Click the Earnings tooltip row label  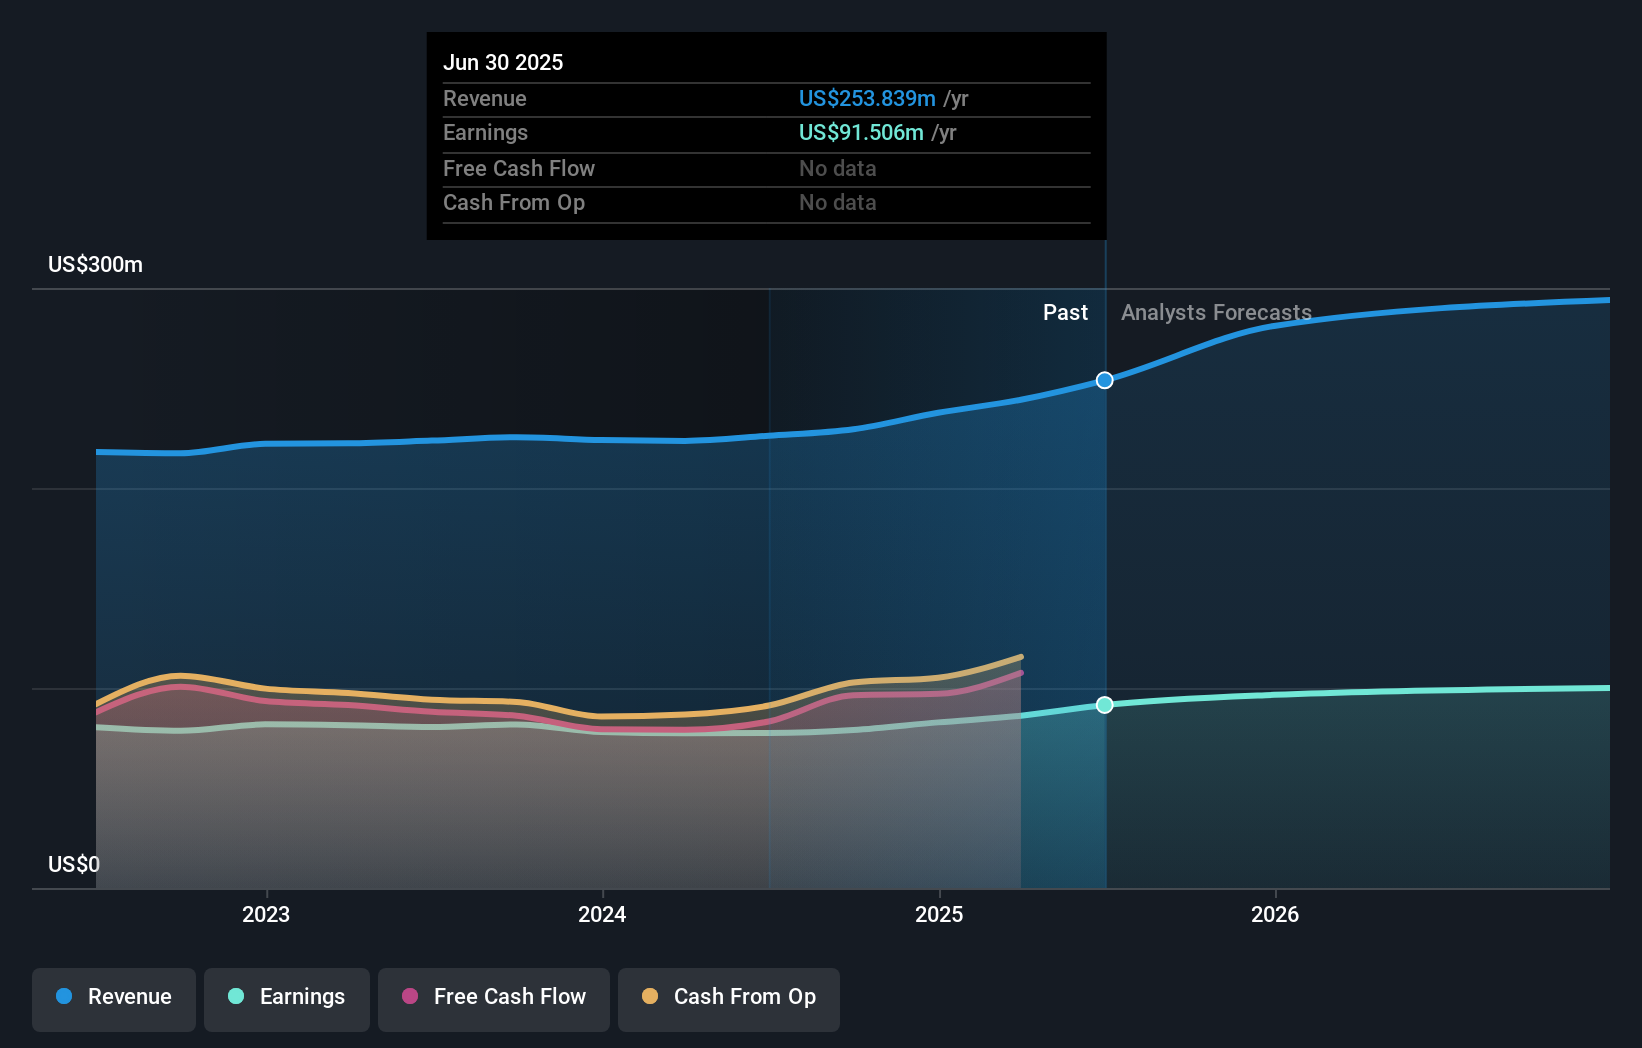point(485,132)
